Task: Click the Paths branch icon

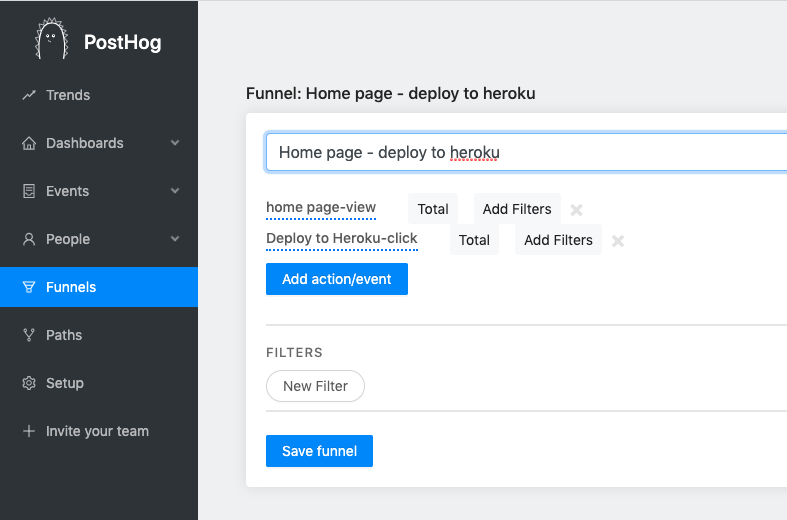Action: click(29, 335)
